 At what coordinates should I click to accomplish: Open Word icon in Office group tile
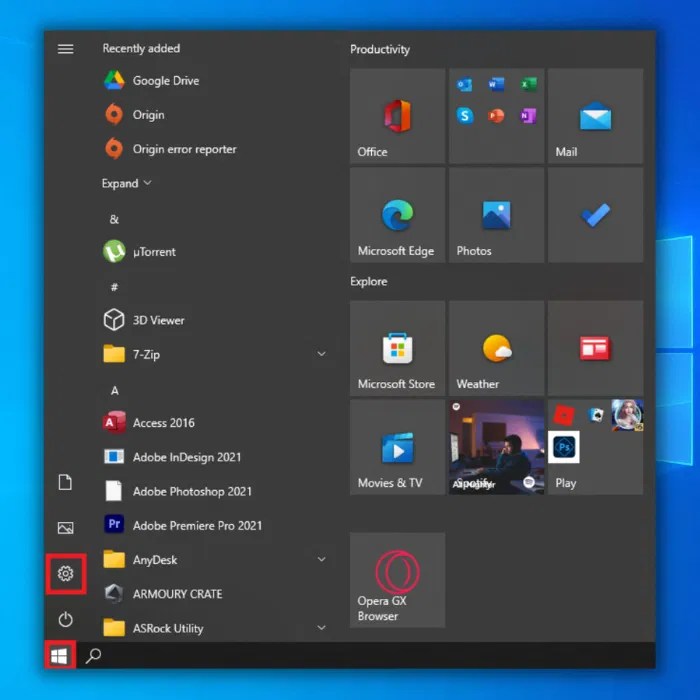pyautogui.click(x=496, y=84)
